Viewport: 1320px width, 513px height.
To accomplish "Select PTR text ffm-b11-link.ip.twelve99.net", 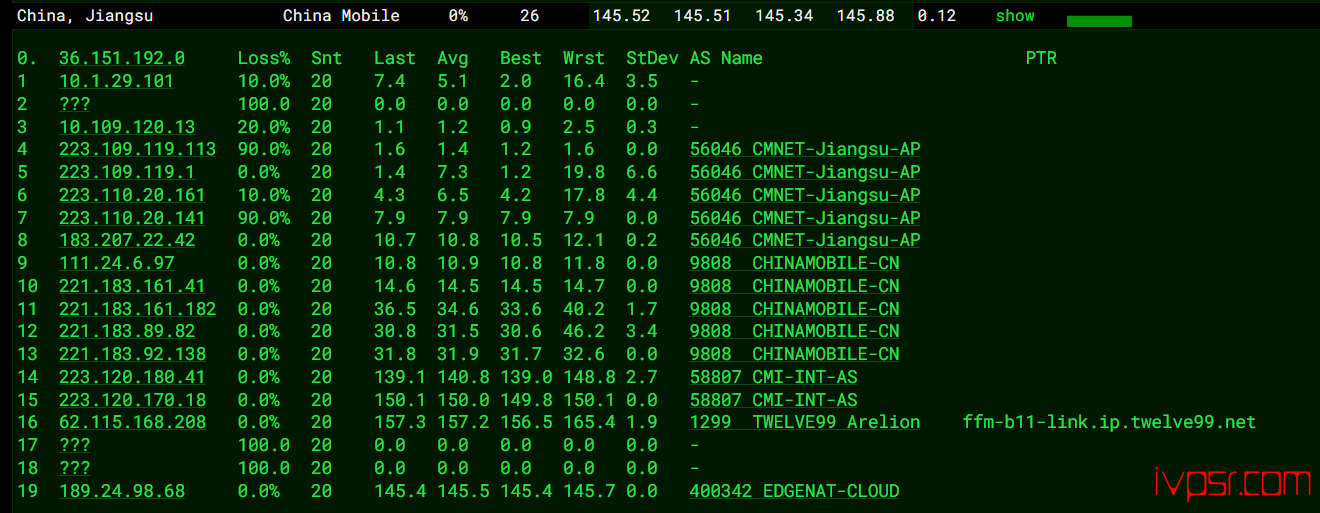I will click(x=1109, y=423).
